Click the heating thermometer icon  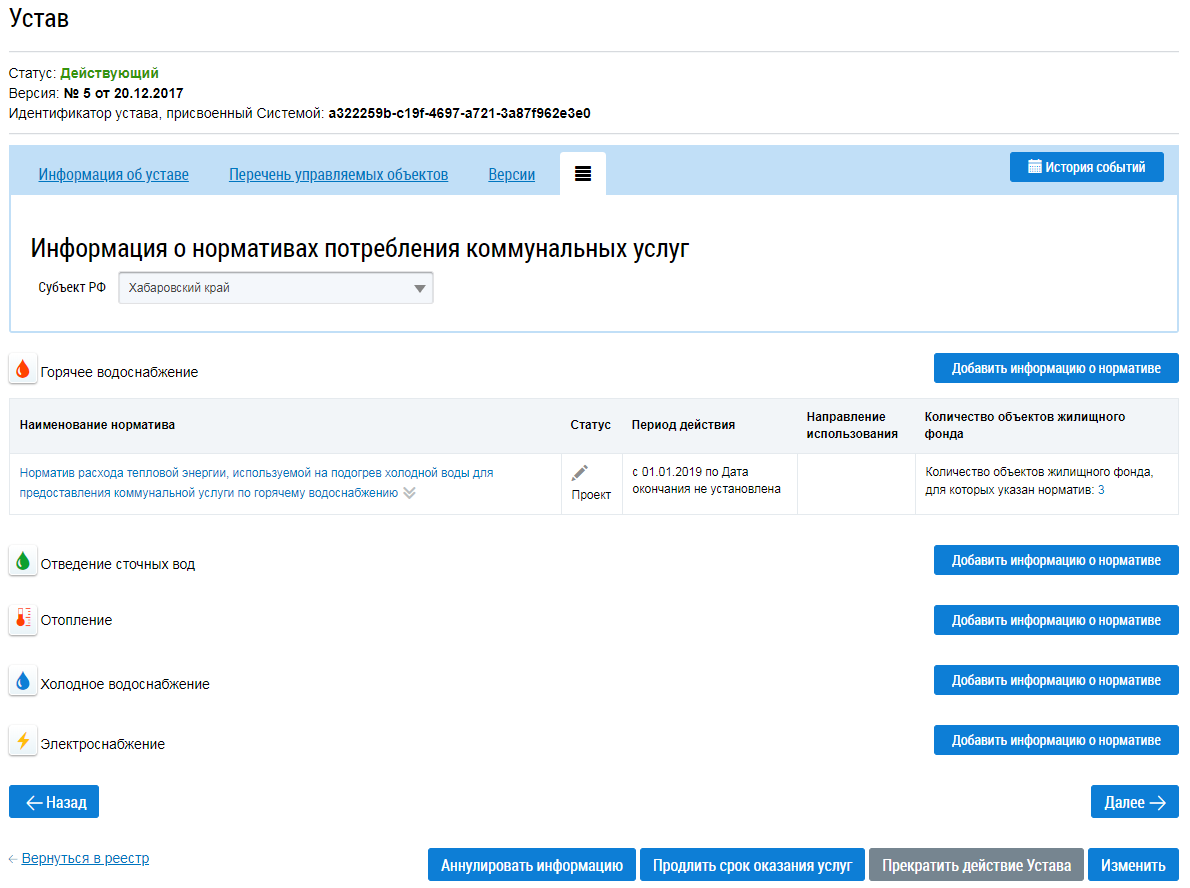23,619
